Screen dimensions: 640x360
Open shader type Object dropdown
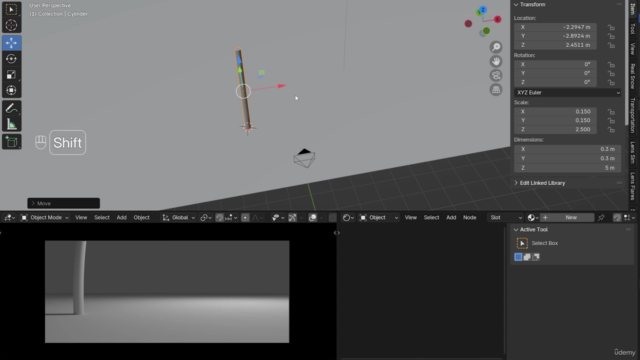tap(378, 218)
